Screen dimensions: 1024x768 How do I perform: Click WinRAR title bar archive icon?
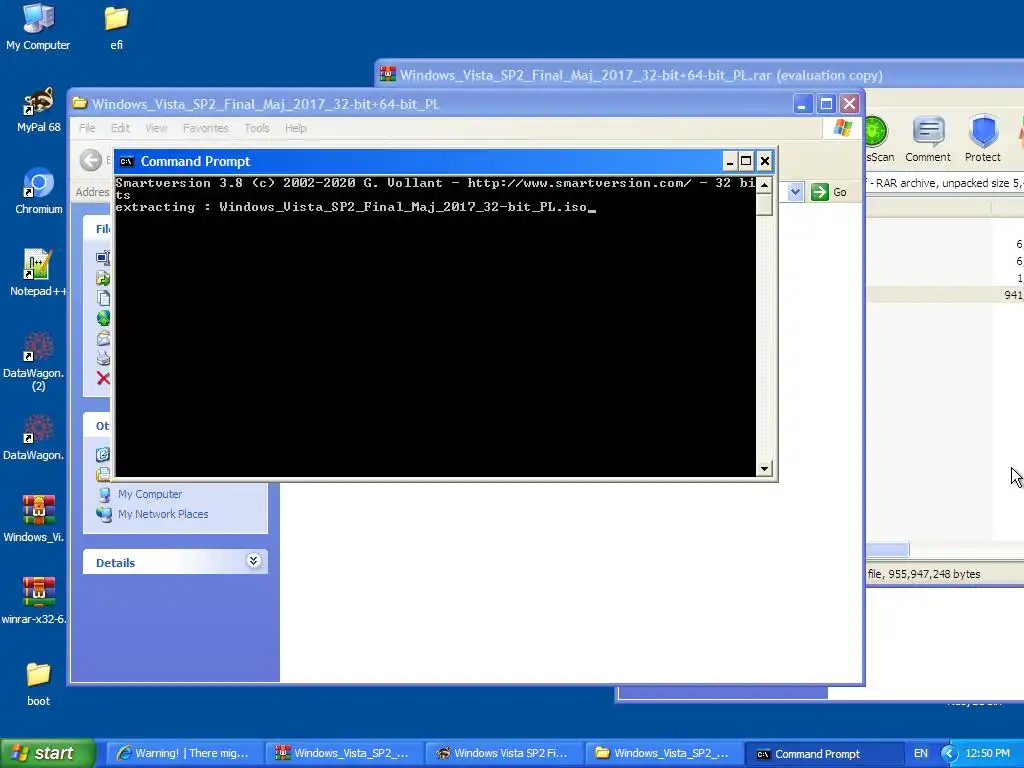(388, 73)
